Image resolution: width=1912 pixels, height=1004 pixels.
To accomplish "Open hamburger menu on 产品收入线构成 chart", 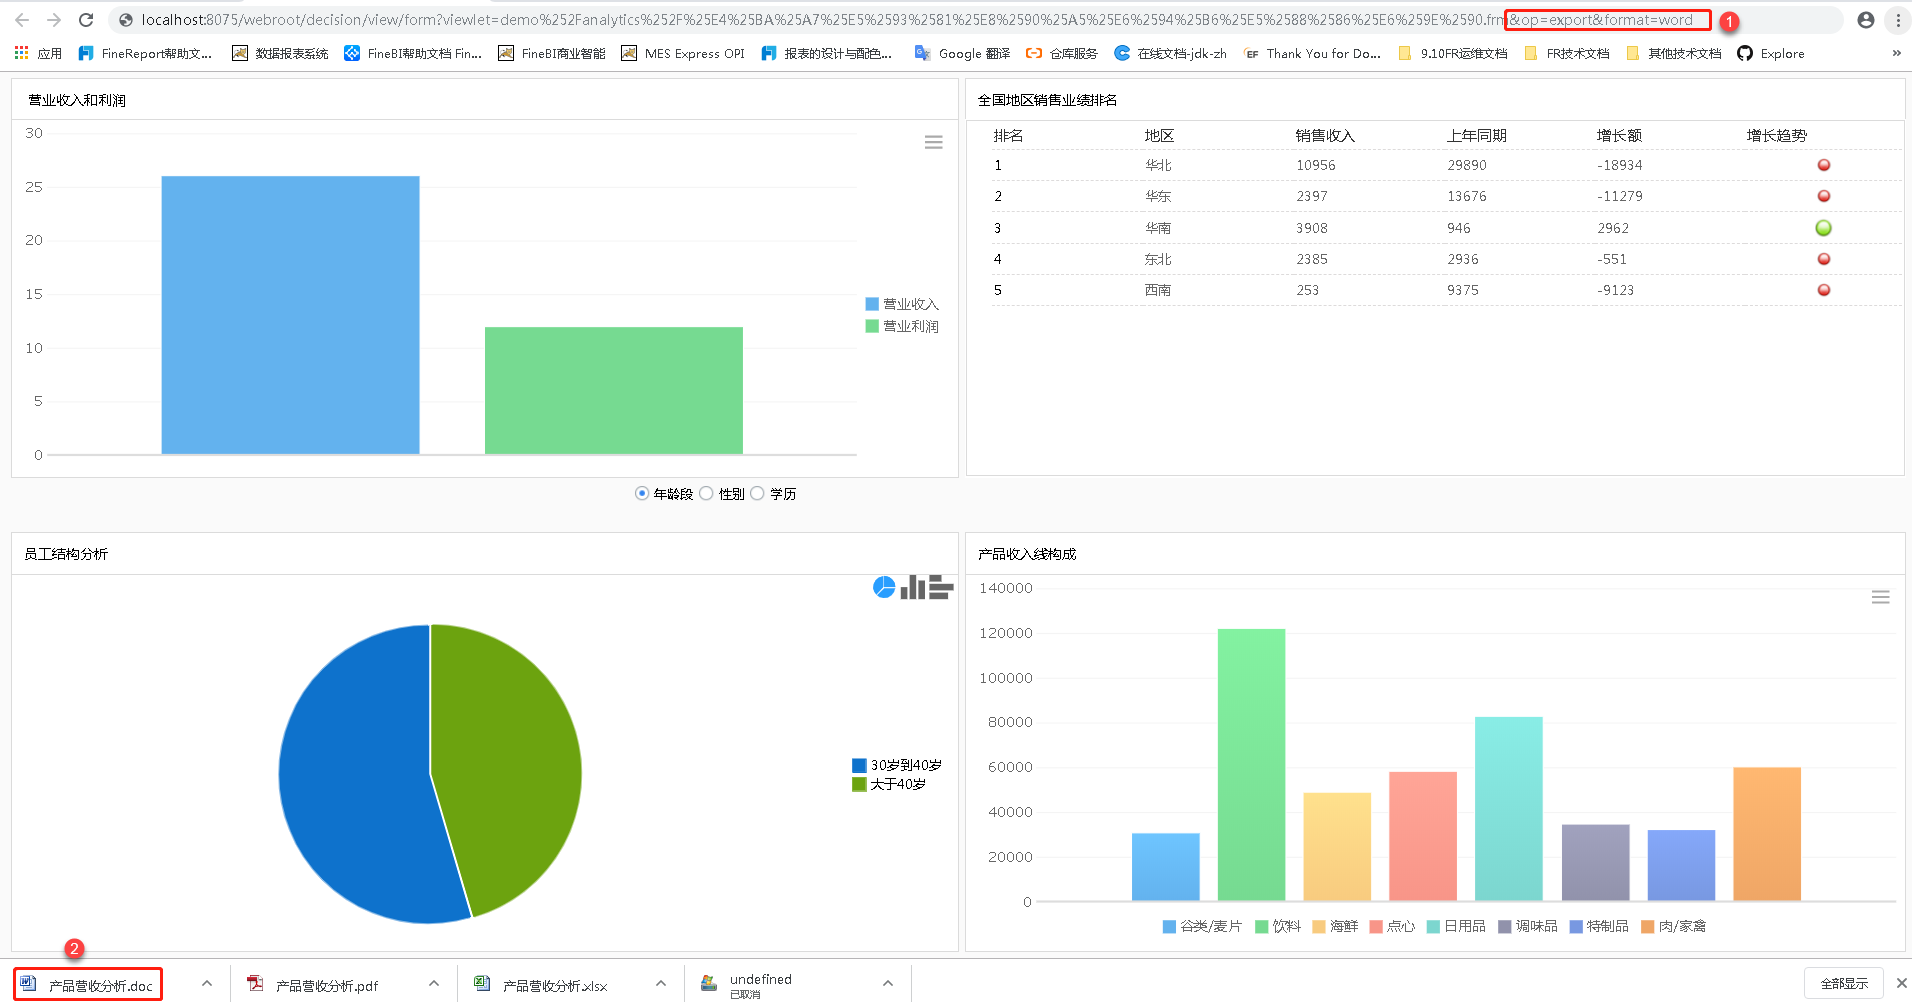I will coord(1880,597).
